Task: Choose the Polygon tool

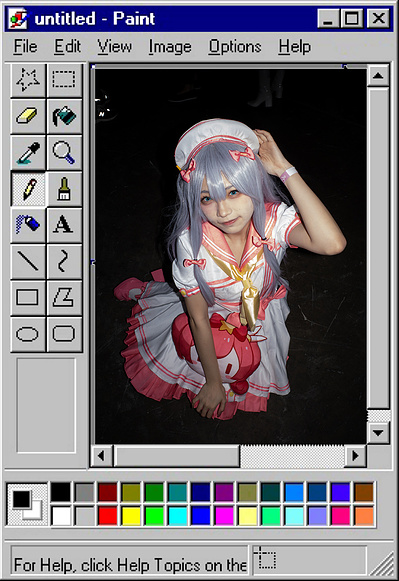Action: point(64,298)
